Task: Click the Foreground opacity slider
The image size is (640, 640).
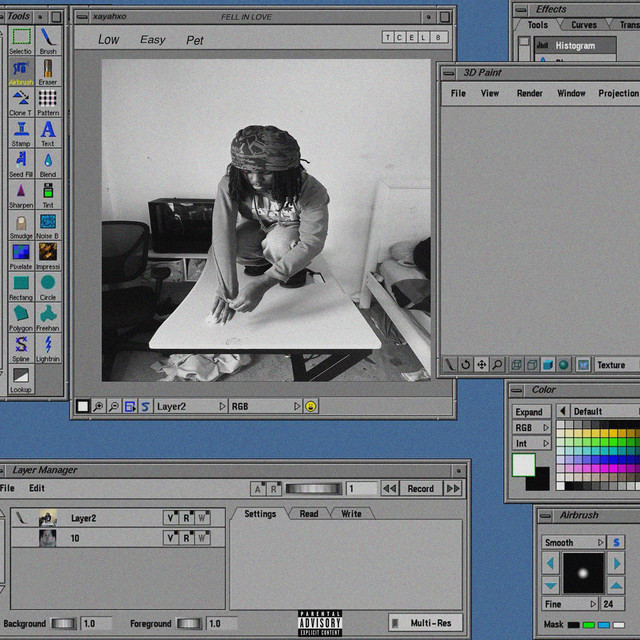Action: click(189, 623)
